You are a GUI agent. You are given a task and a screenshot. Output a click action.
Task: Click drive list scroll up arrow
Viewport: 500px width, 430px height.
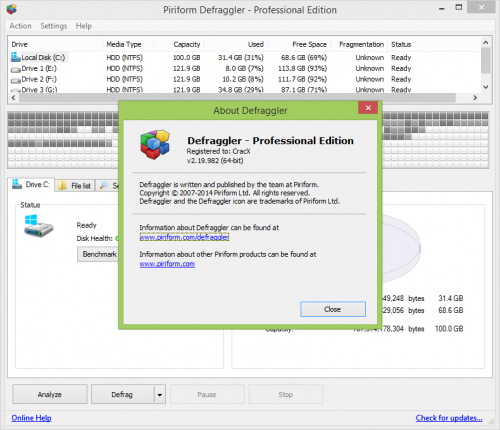coord(486,42)
